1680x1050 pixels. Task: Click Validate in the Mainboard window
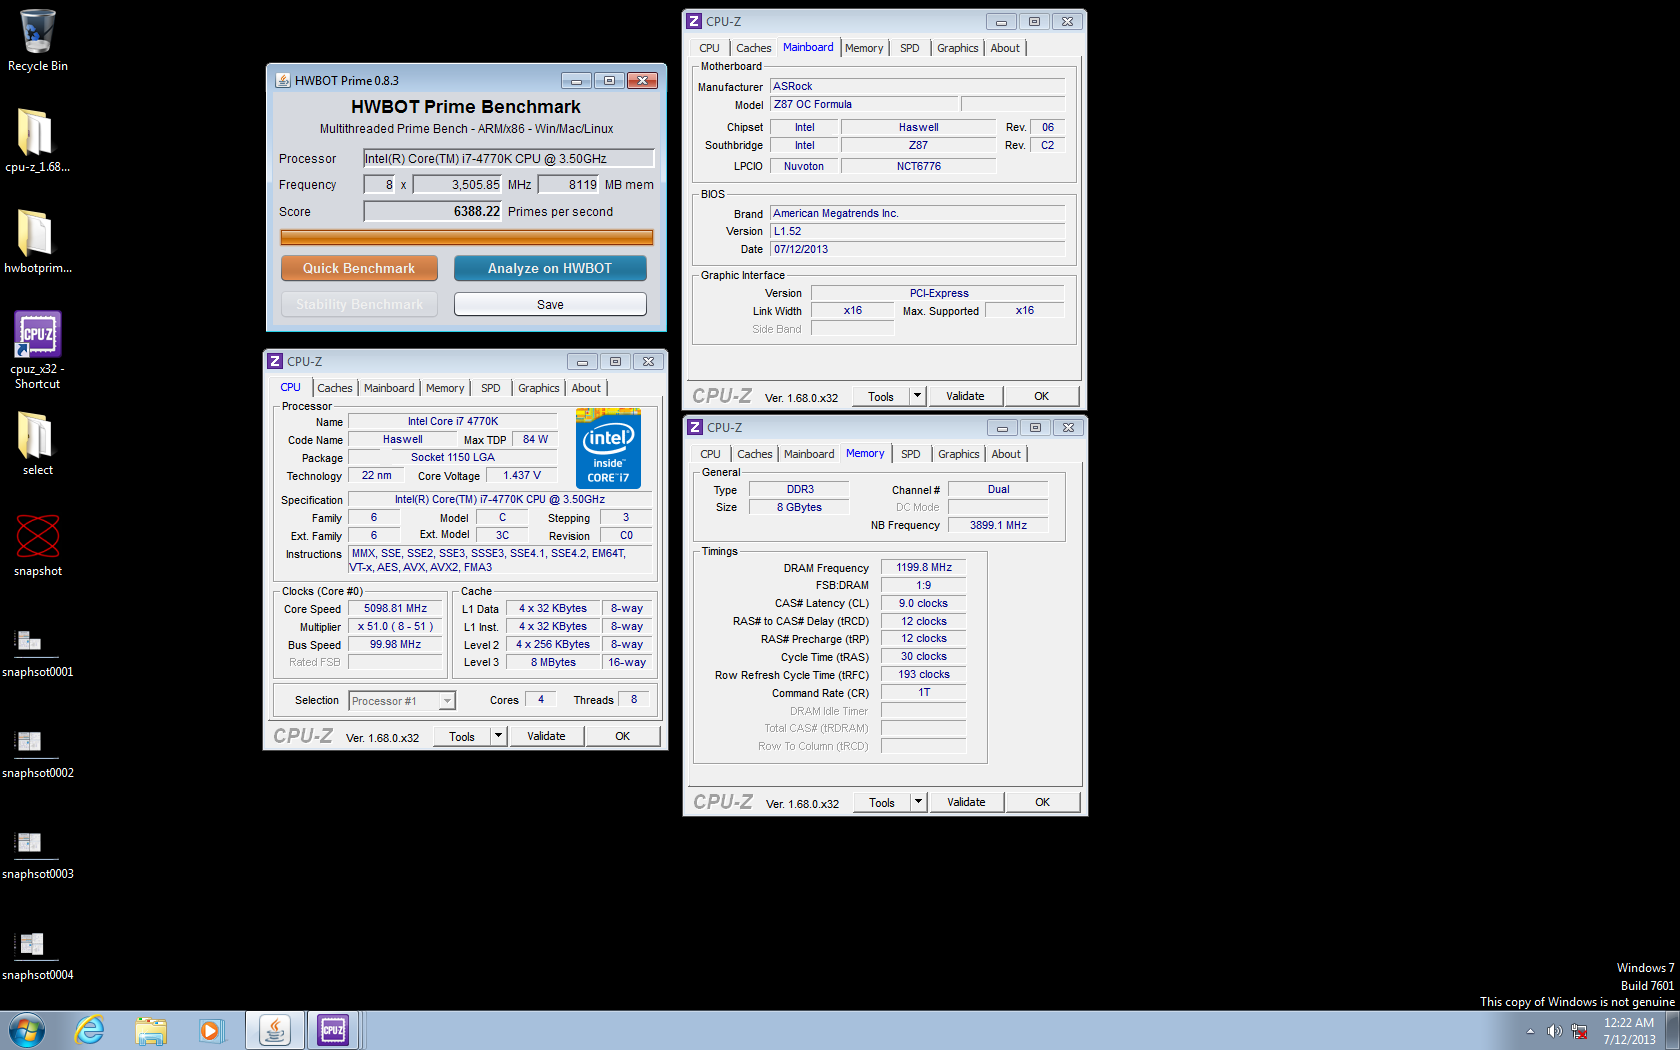(x=965, y=396)
